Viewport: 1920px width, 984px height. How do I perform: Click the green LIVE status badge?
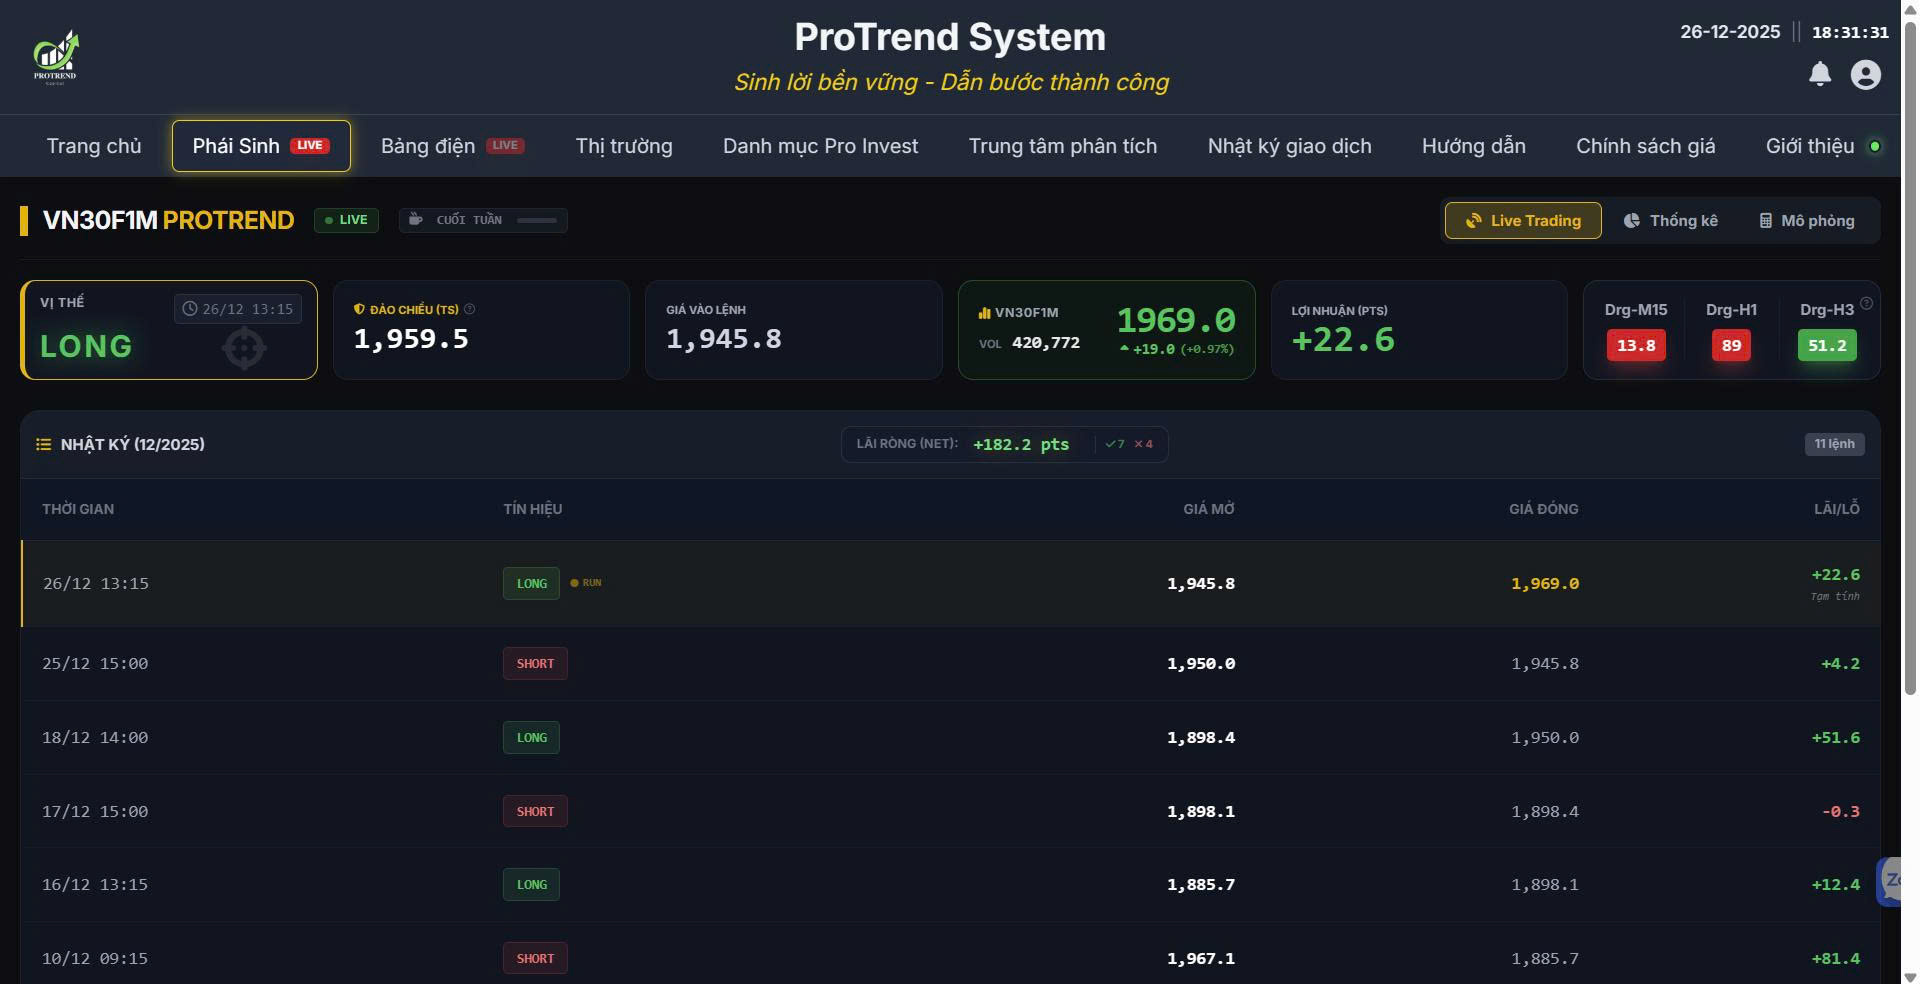tap(346, 220)
